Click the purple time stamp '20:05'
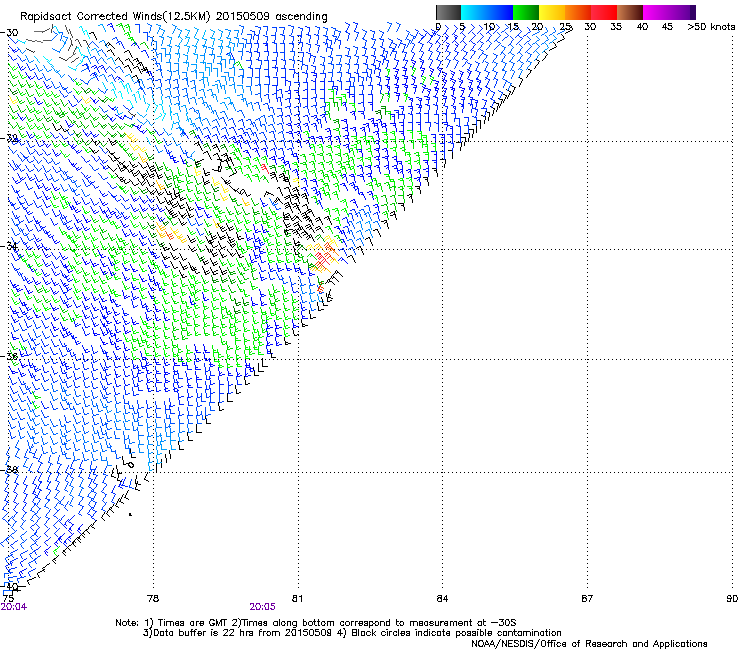740x650 pixels. click(262, 607)
